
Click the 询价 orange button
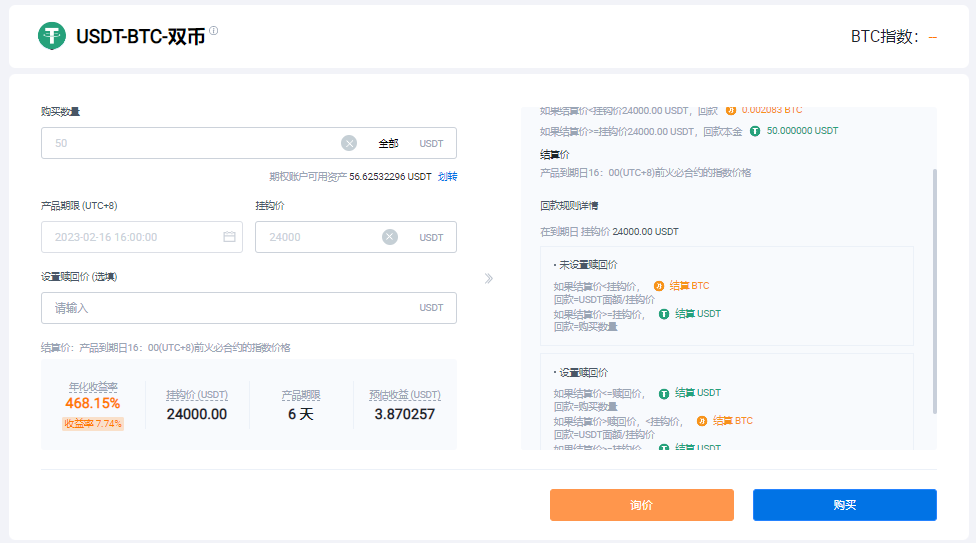pos(642,504)
